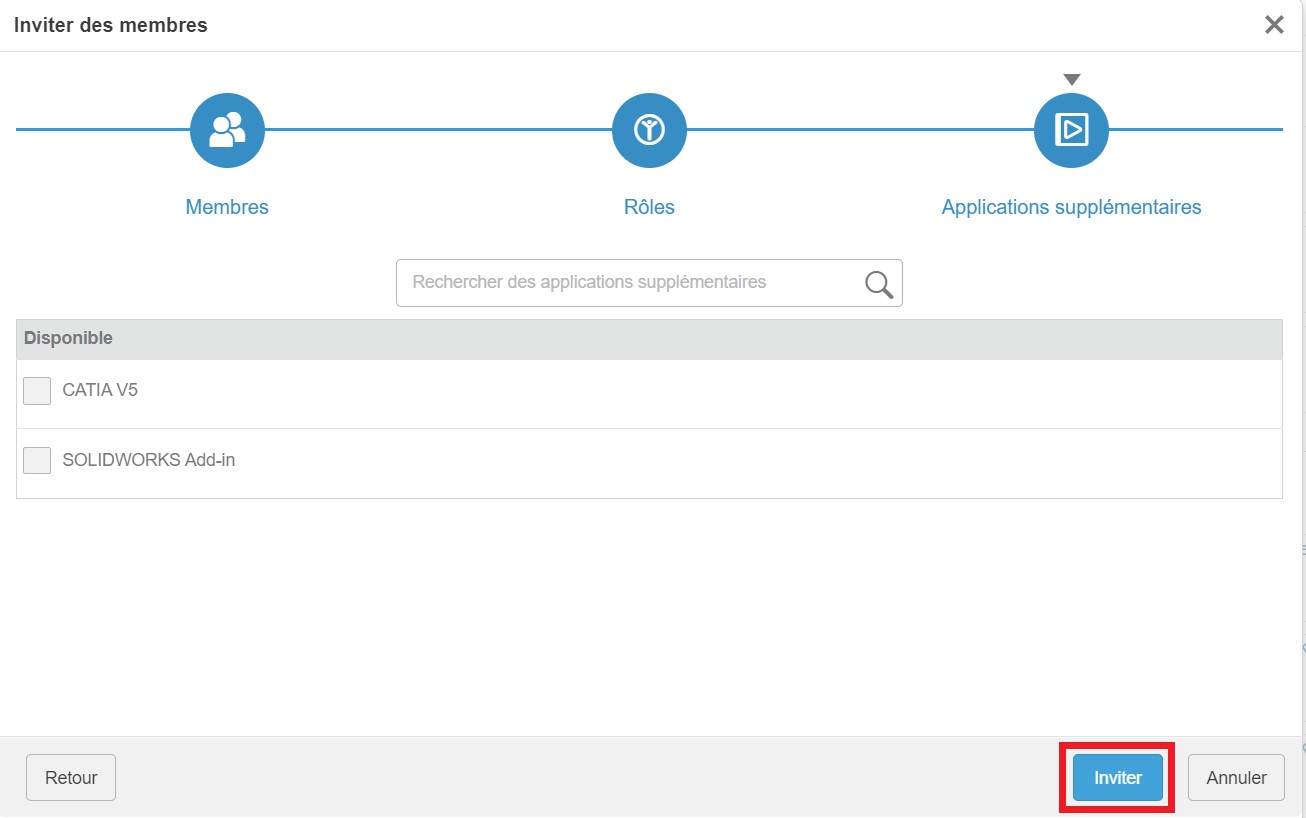Enable the SOLIDWORKS Add-in checkbox
This screenshot has height=818, width=1306.
tap(37, 461)
